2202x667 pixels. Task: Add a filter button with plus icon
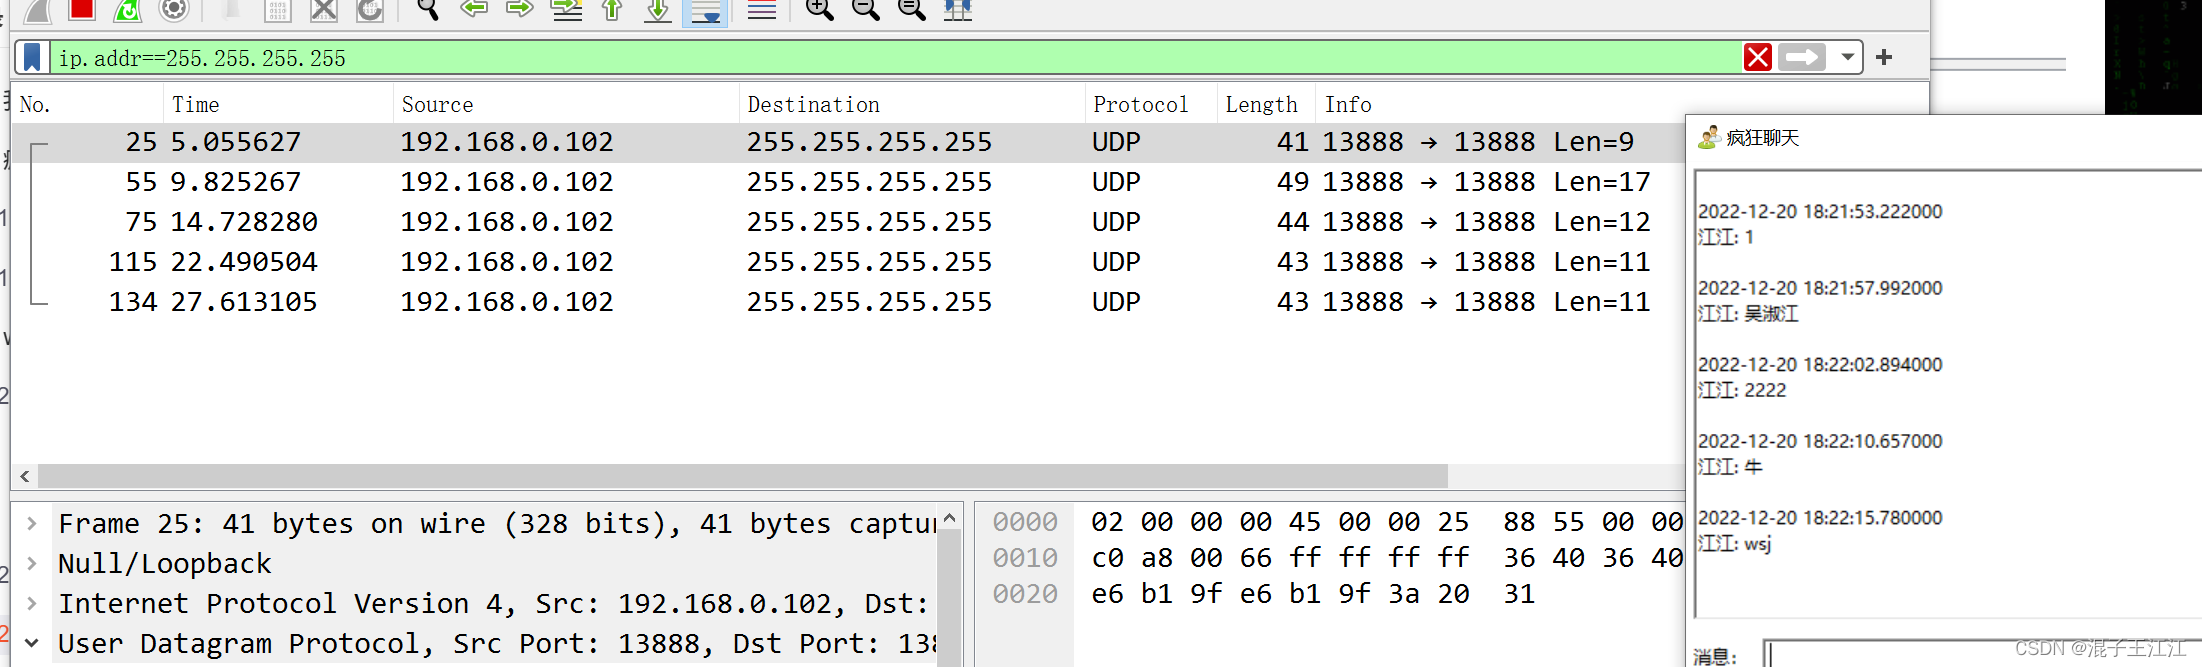(1884, 57)
